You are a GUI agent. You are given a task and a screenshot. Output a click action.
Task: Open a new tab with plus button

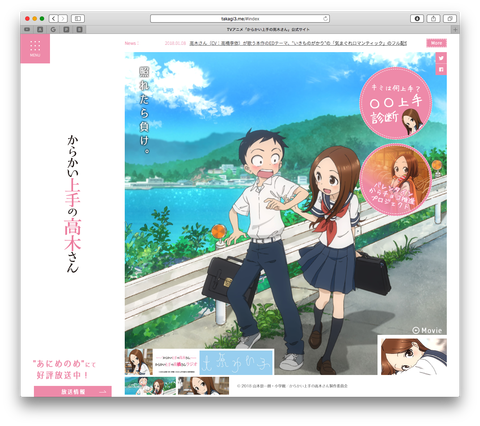455,30
